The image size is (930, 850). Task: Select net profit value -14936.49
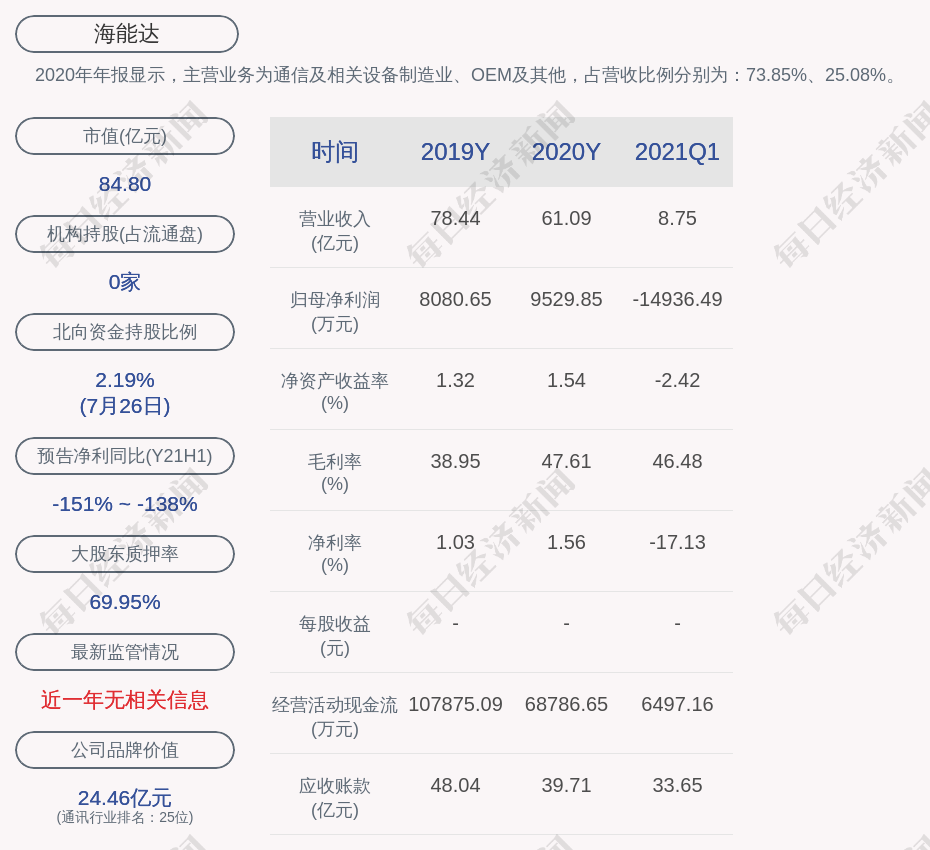pyautogui.click(x=677, y=300)
